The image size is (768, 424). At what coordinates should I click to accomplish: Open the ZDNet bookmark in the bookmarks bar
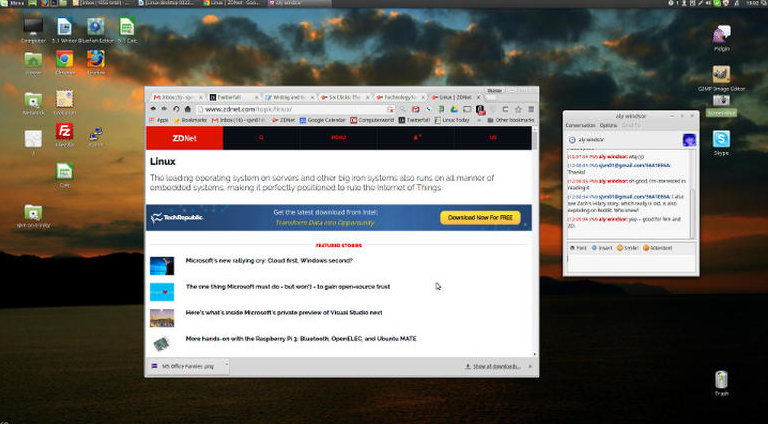(284, 120)
